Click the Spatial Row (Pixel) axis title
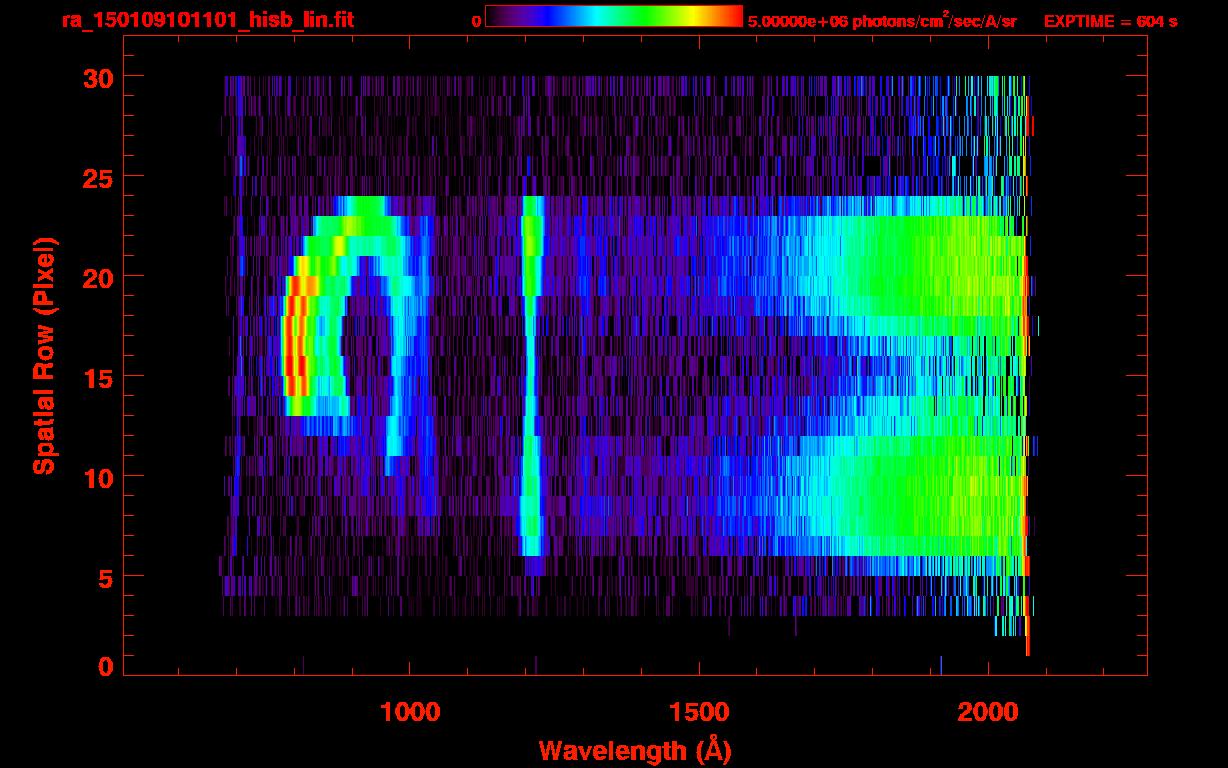The height and width of the screenshot is (768, 1228). coord(43,355)
